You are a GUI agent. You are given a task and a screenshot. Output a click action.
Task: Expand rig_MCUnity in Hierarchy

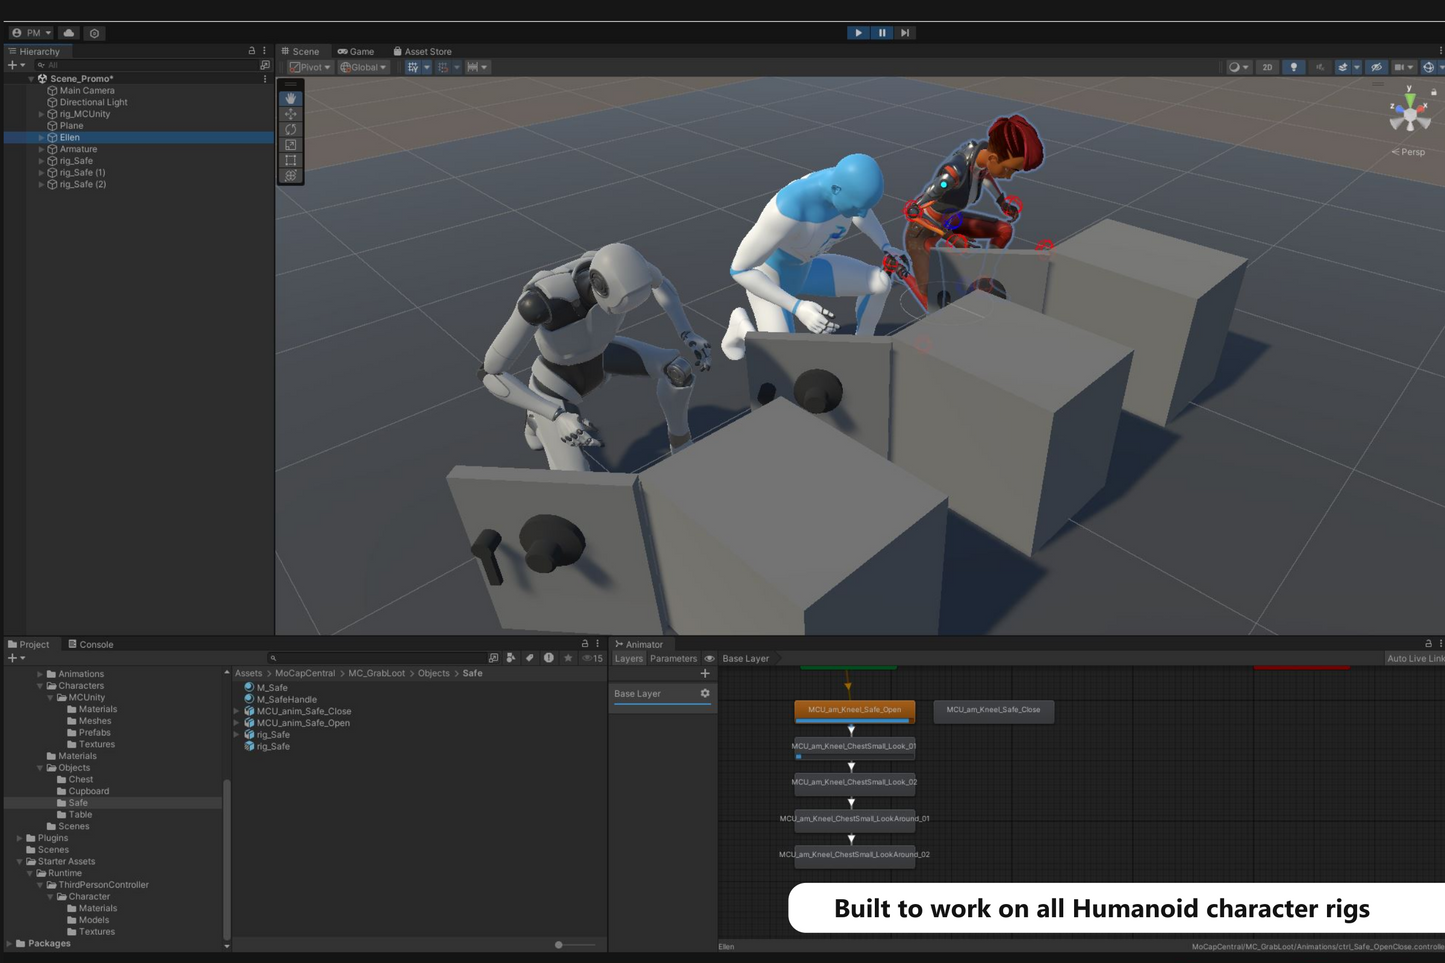coord(41,114)
